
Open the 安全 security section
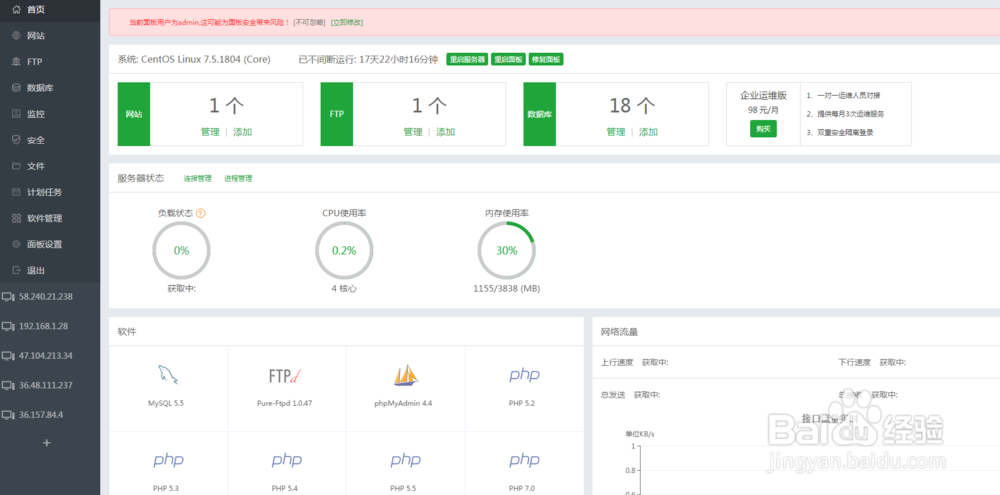point(50,140)
